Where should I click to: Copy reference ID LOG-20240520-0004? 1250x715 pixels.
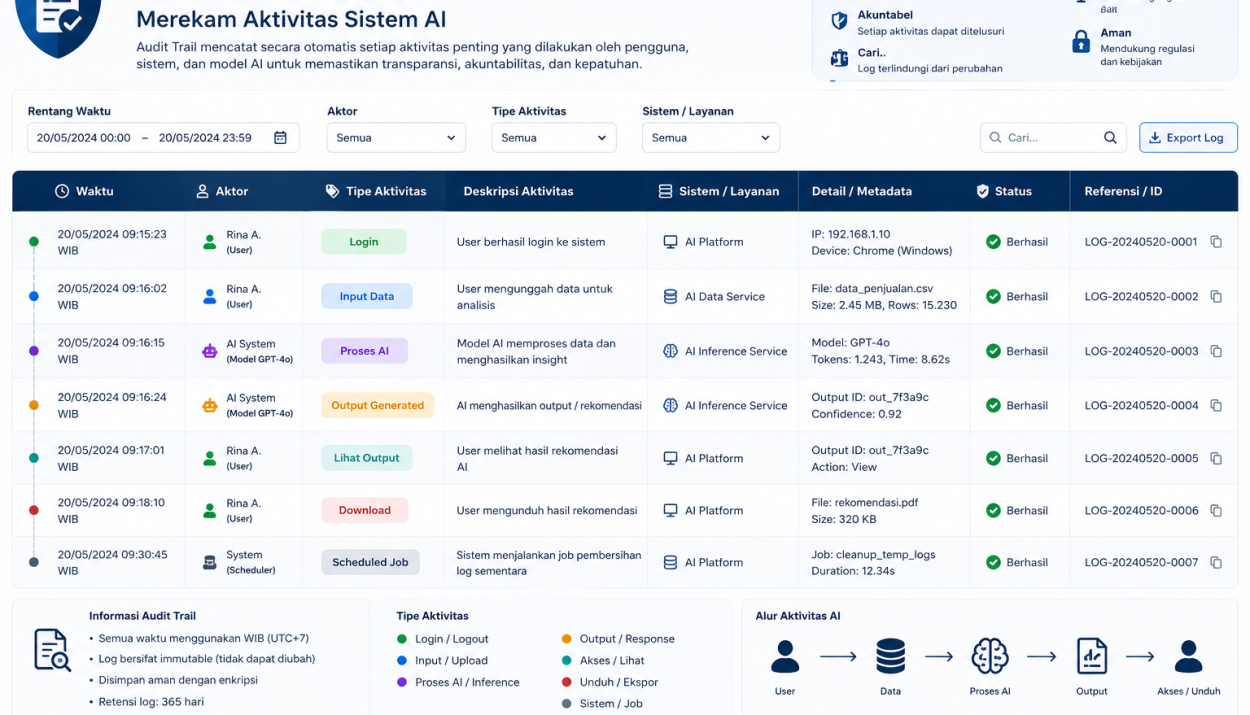(x=1216, y=406)
